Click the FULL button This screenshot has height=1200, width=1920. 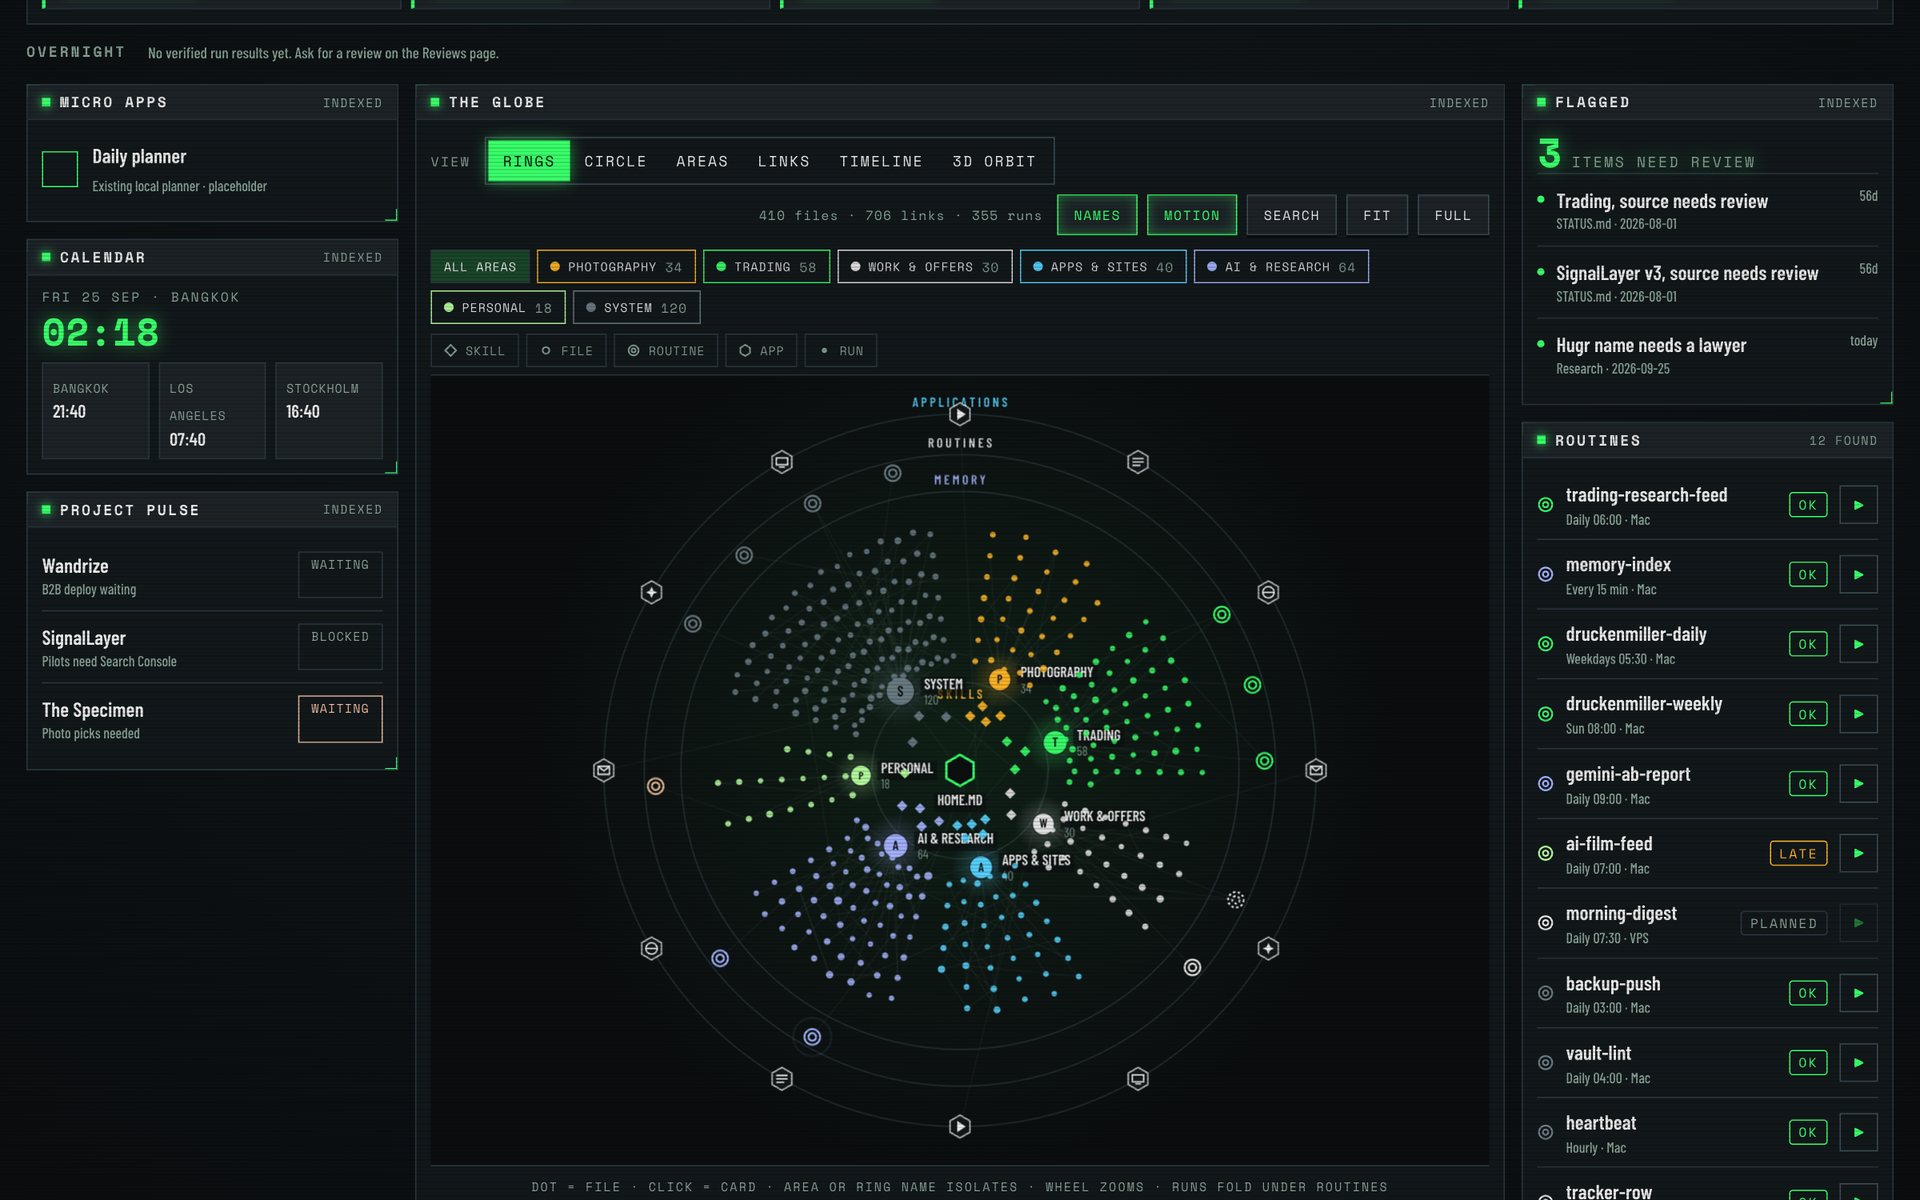pos(1453,215)
